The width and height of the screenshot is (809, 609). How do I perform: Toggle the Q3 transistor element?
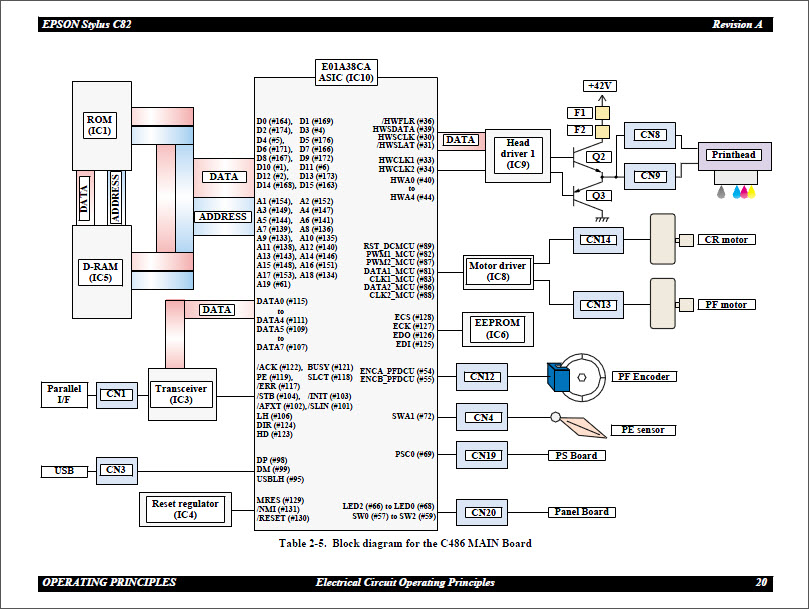pyautogui.click(x=598, y=196)
